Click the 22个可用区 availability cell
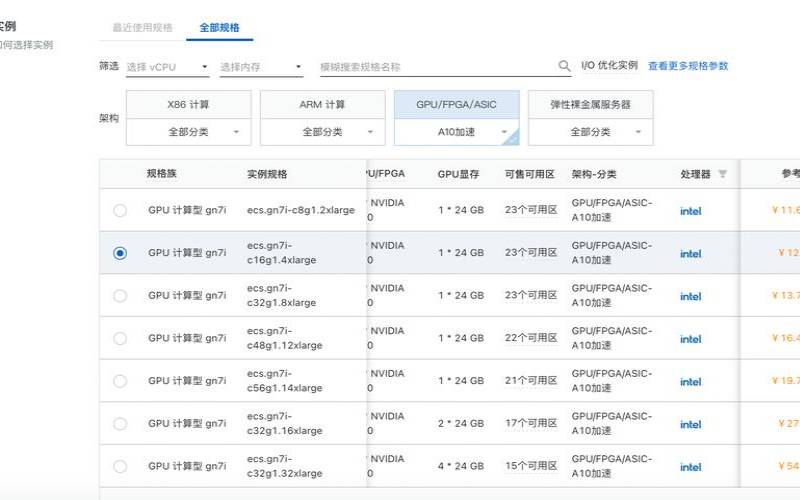Image resolution: width=800 pixels, height=500 pixels. tap(531, 338)
